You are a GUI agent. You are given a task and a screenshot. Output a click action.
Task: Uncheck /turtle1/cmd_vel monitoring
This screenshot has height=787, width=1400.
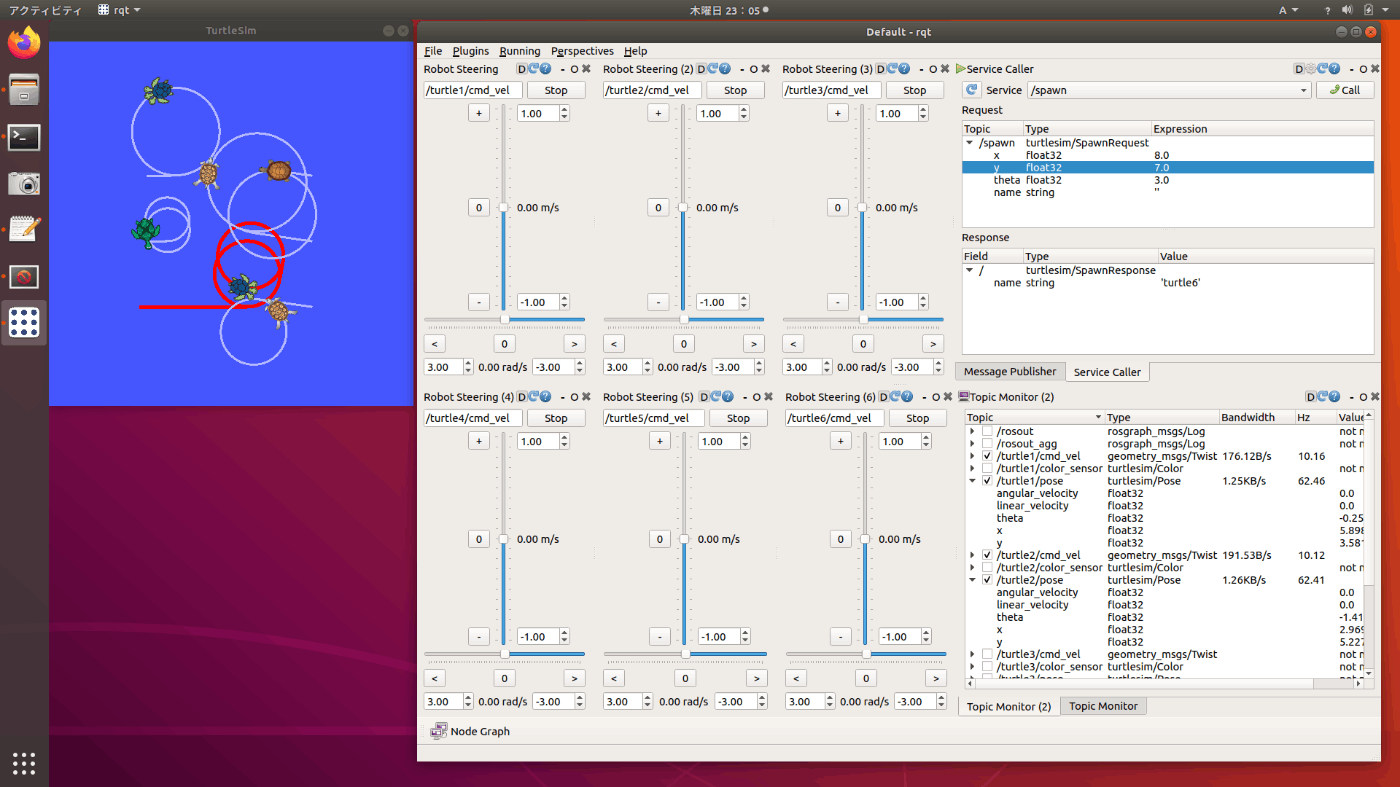tap(988, 456)
